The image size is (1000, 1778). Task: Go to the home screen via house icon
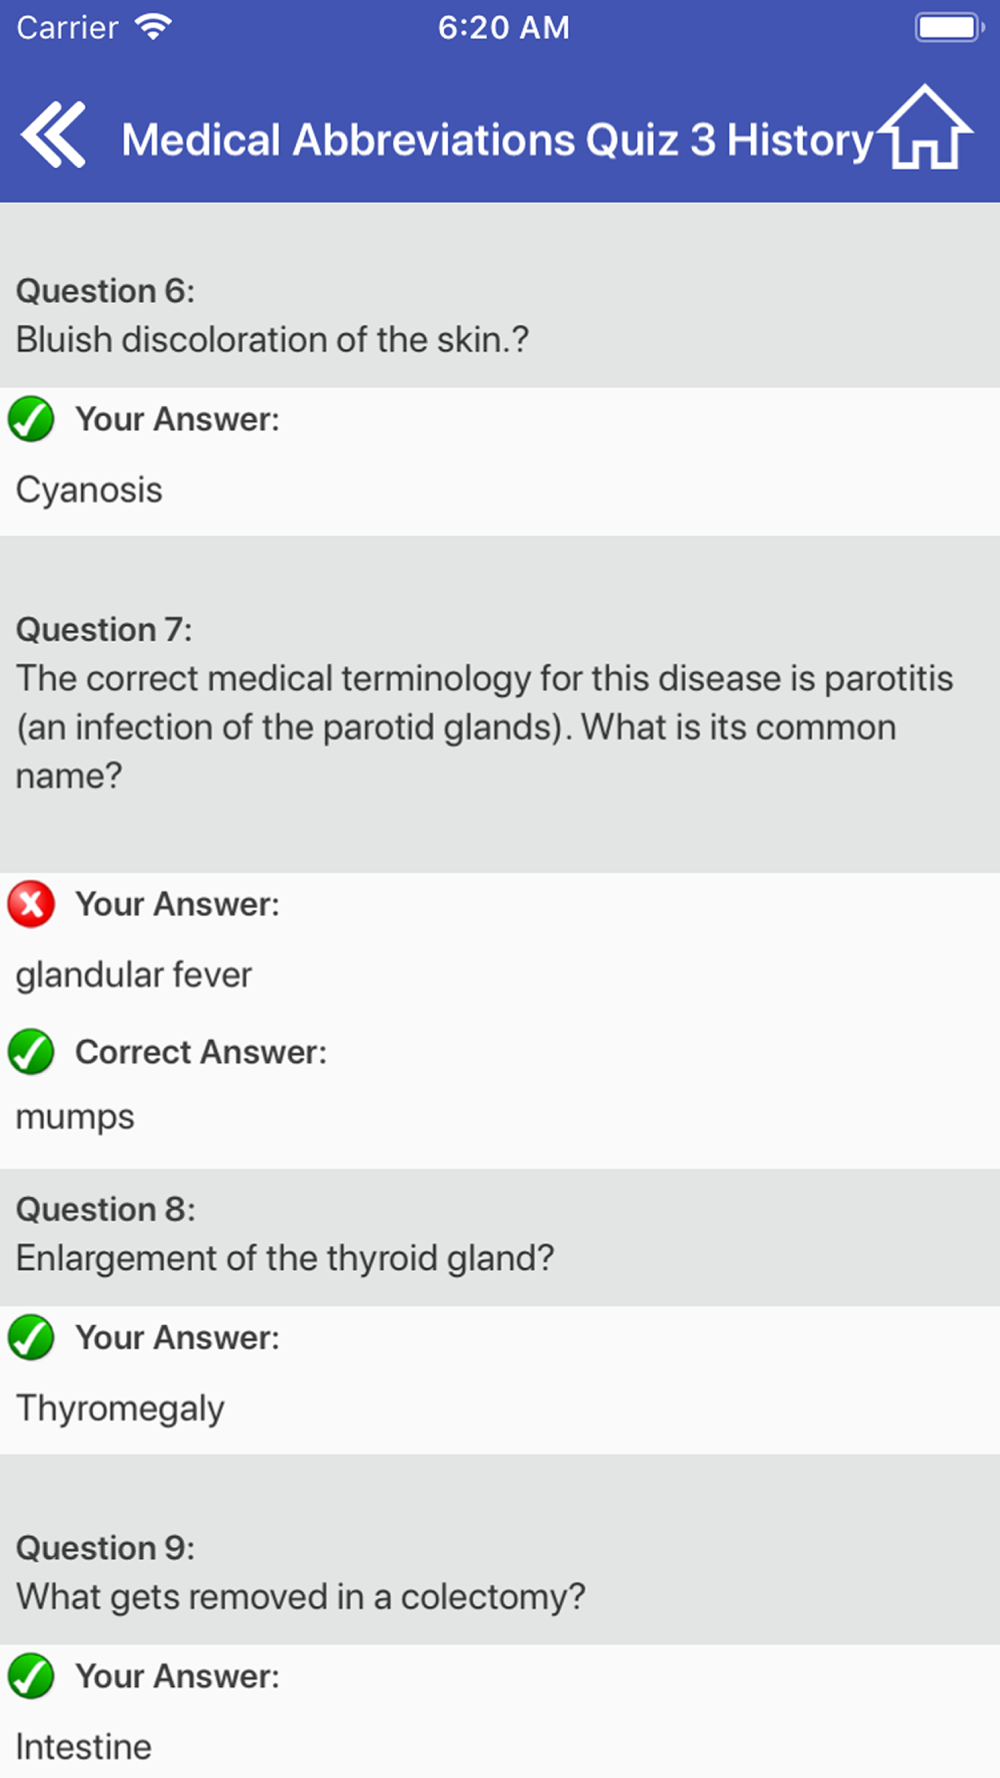(926, 127)
